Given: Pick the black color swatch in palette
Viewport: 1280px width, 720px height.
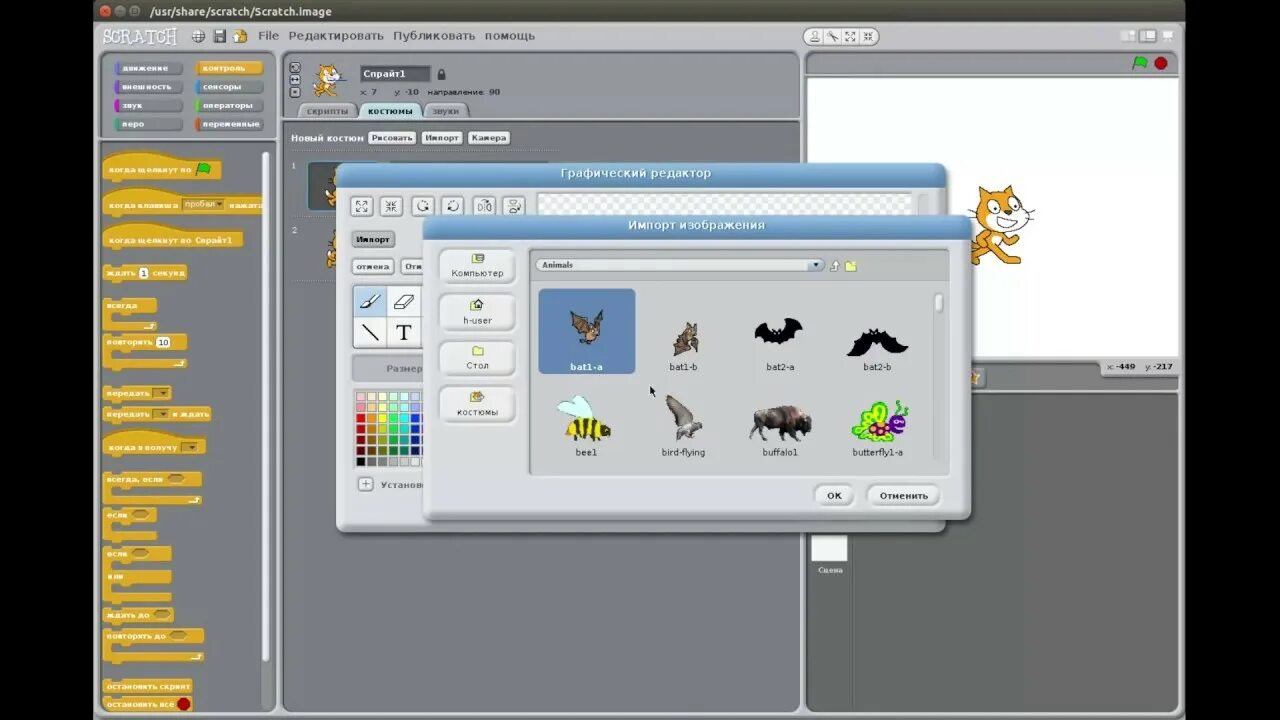Looking at the screenshot, I should pyautogui.click(x=361, y=461).
